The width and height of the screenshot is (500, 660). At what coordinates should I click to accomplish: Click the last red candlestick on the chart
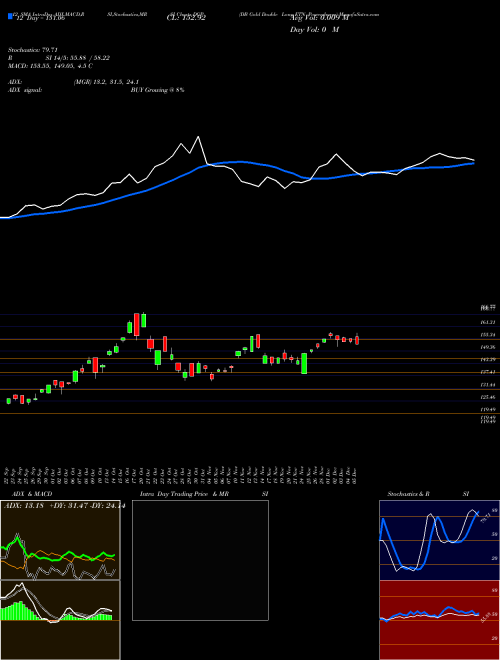point(357,340)
